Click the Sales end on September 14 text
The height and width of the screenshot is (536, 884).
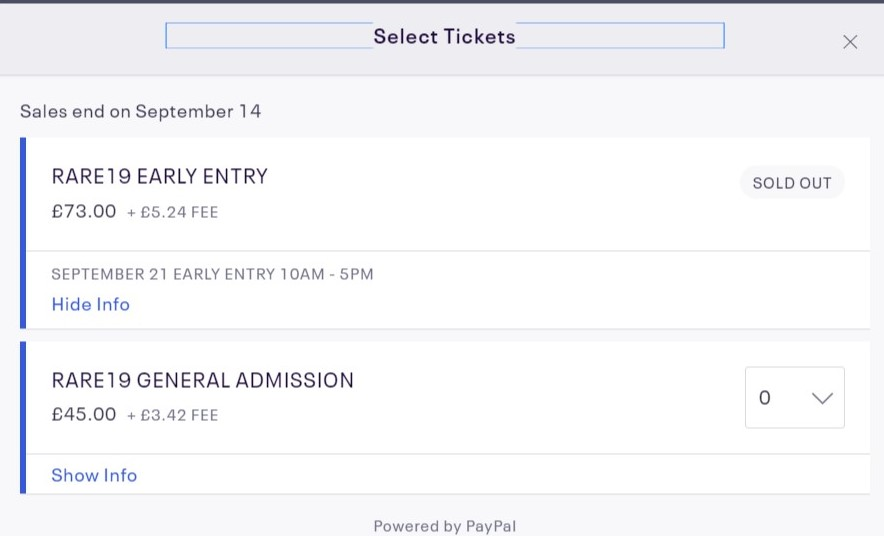click(x=141, y=111)
